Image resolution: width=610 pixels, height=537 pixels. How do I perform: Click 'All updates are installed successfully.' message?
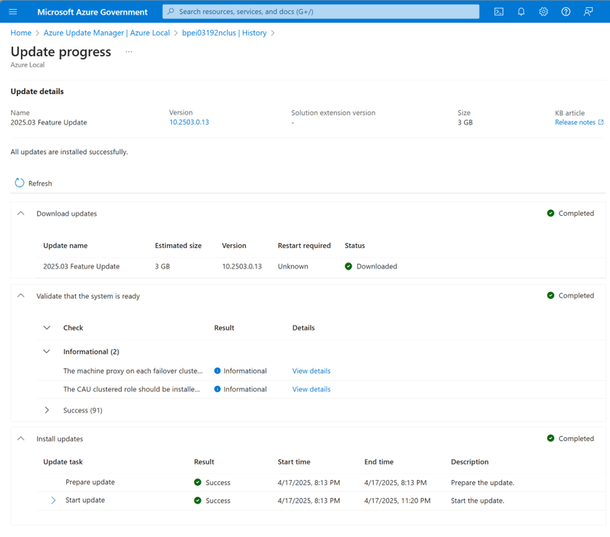pyautogui.click(x=69, y=152)
